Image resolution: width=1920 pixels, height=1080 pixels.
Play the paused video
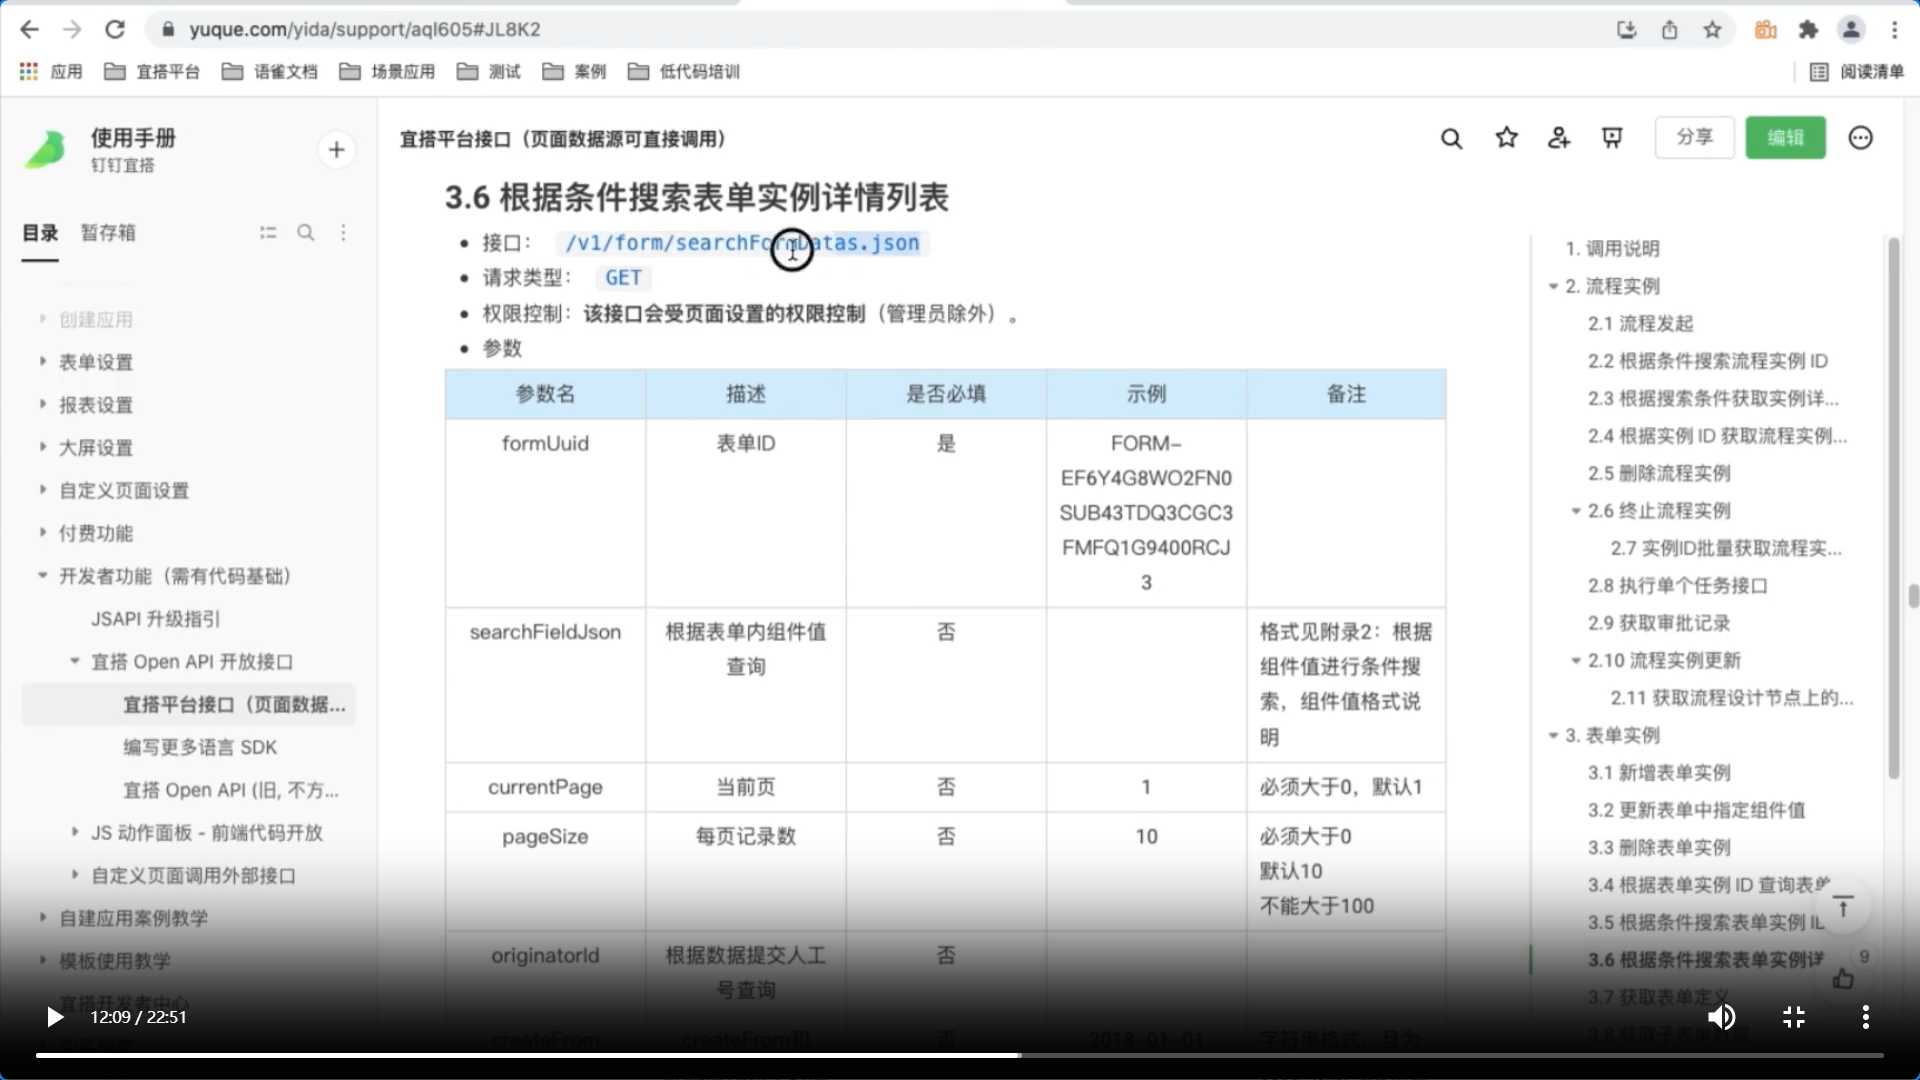click(55, 1017)
